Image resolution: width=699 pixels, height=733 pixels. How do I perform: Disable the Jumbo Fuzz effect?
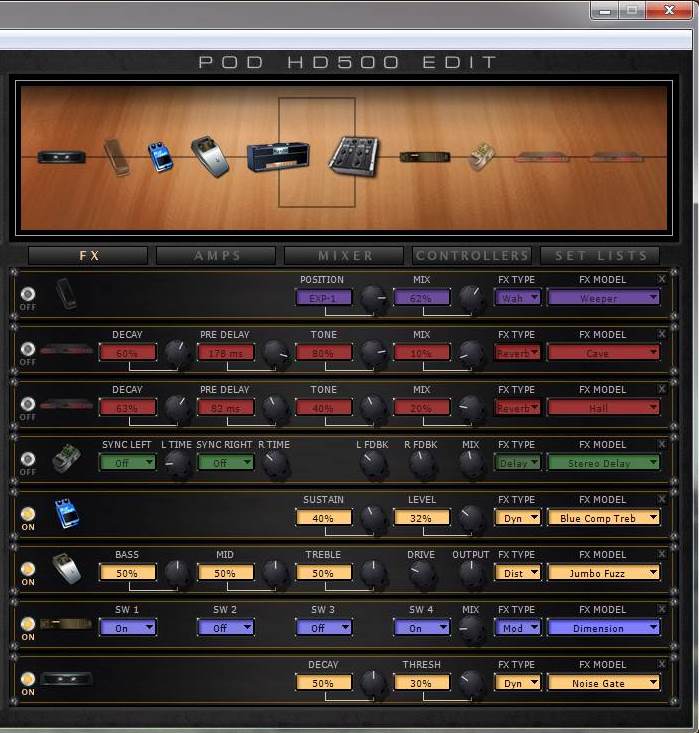tap(28, 569)
